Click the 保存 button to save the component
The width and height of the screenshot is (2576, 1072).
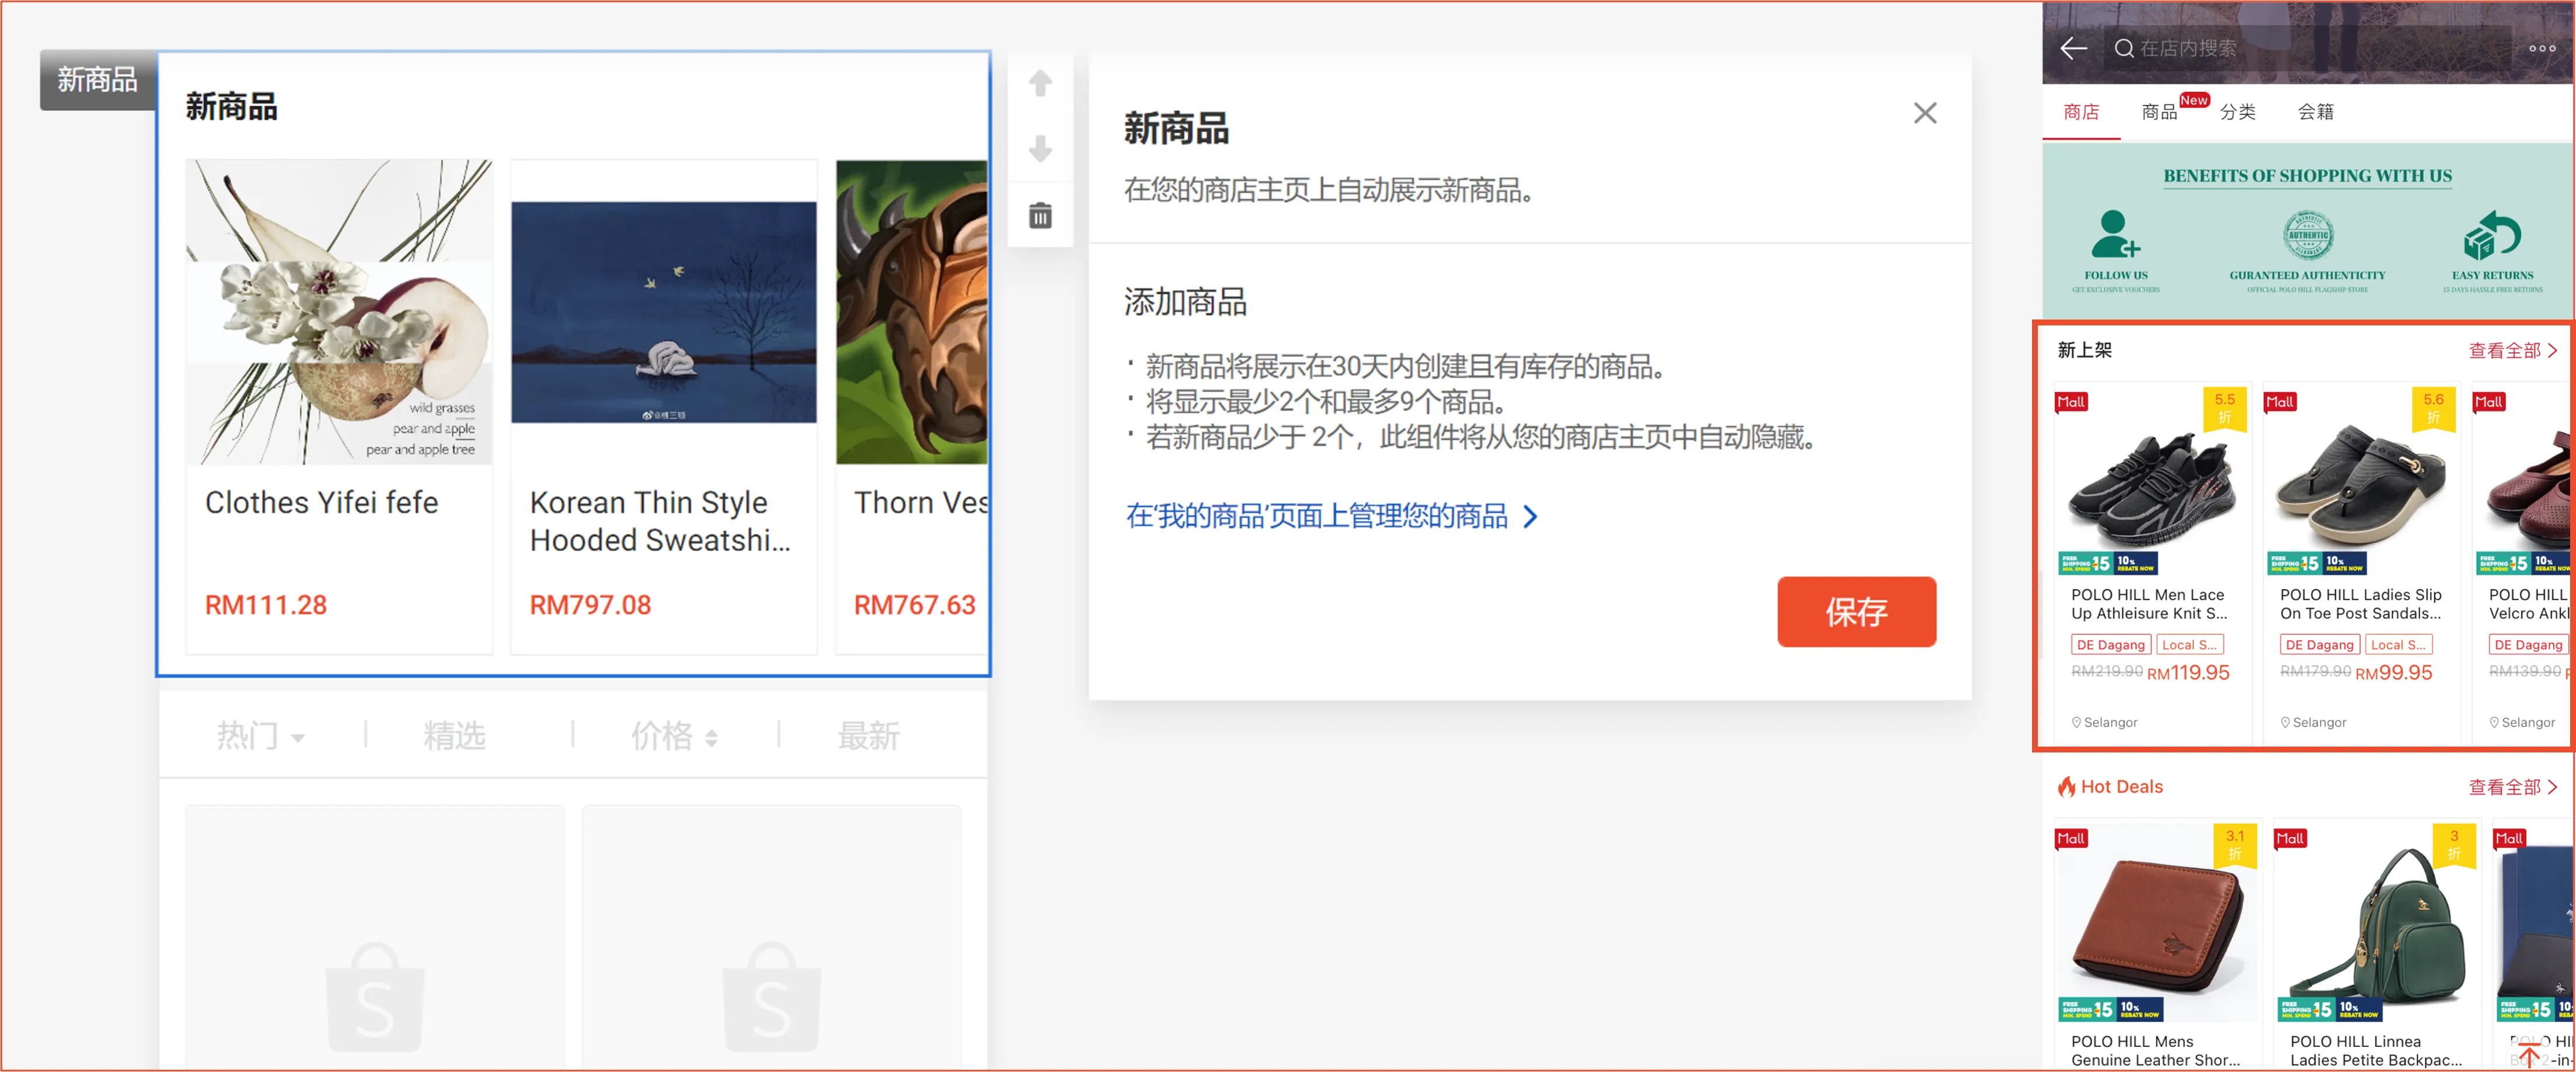coord(1856,611)
